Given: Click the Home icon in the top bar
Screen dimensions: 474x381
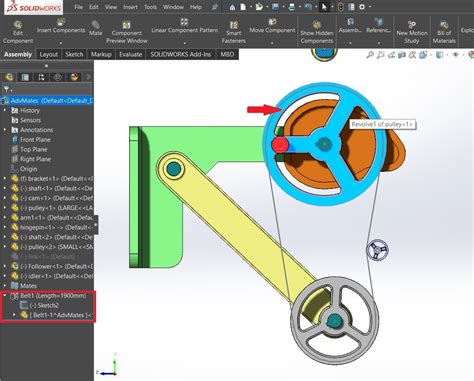Looking at the screenshot, I should (232, 7).
